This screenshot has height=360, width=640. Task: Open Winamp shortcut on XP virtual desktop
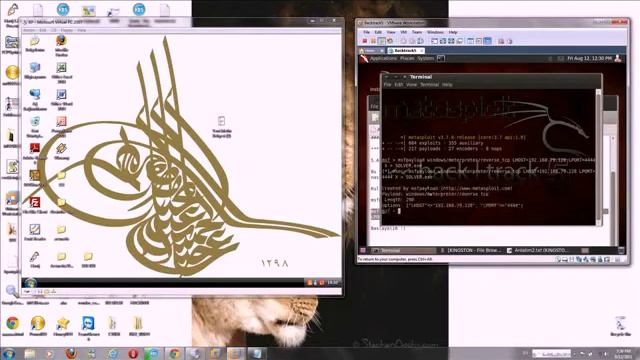click(x=61, y=148)
